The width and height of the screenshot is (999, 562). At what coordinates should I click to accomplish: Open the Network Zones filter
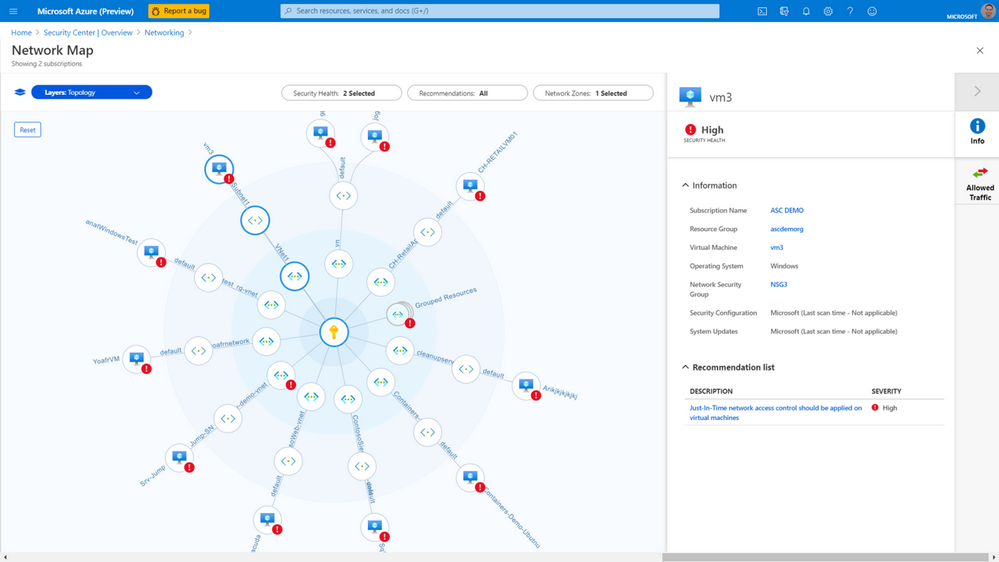tap(593, 93)
